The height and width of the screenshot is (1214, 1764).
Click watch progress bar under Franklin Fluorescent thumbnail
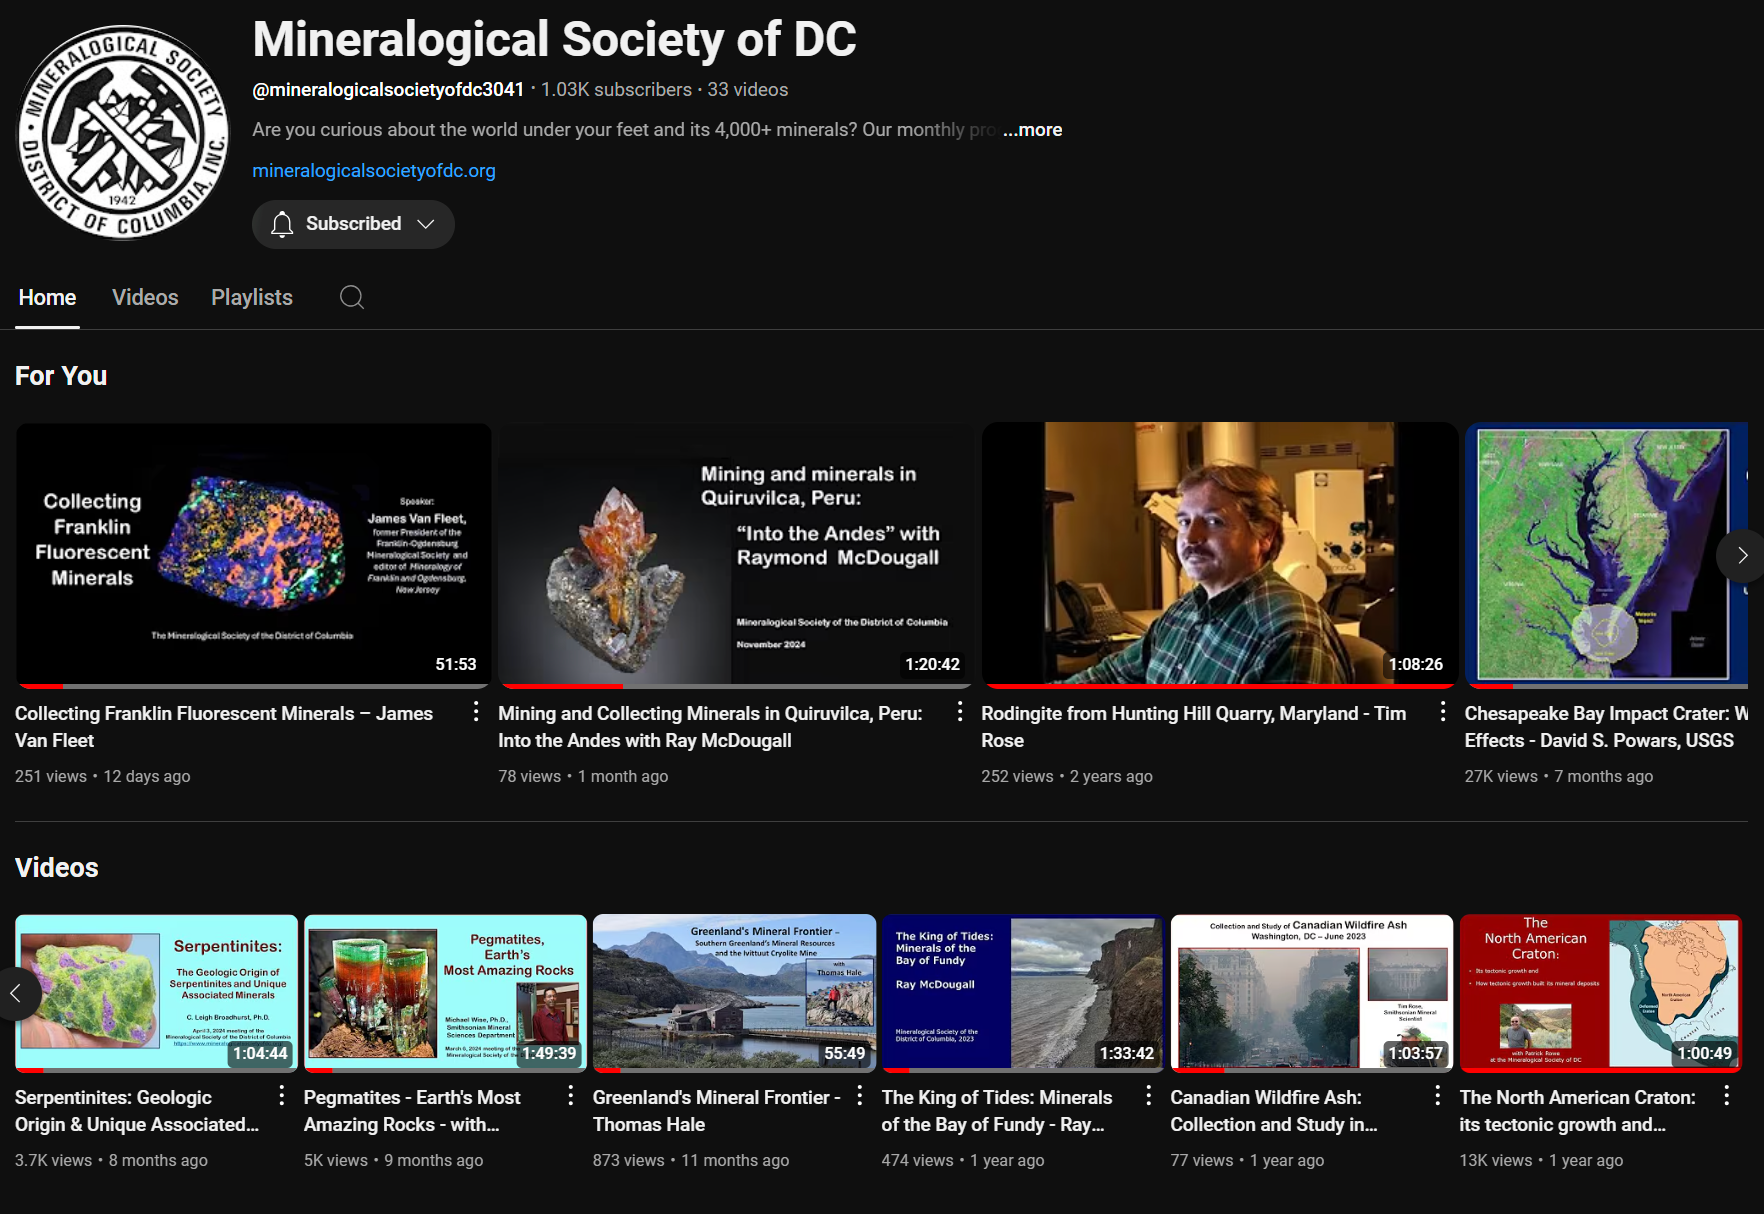coord(253,686)
